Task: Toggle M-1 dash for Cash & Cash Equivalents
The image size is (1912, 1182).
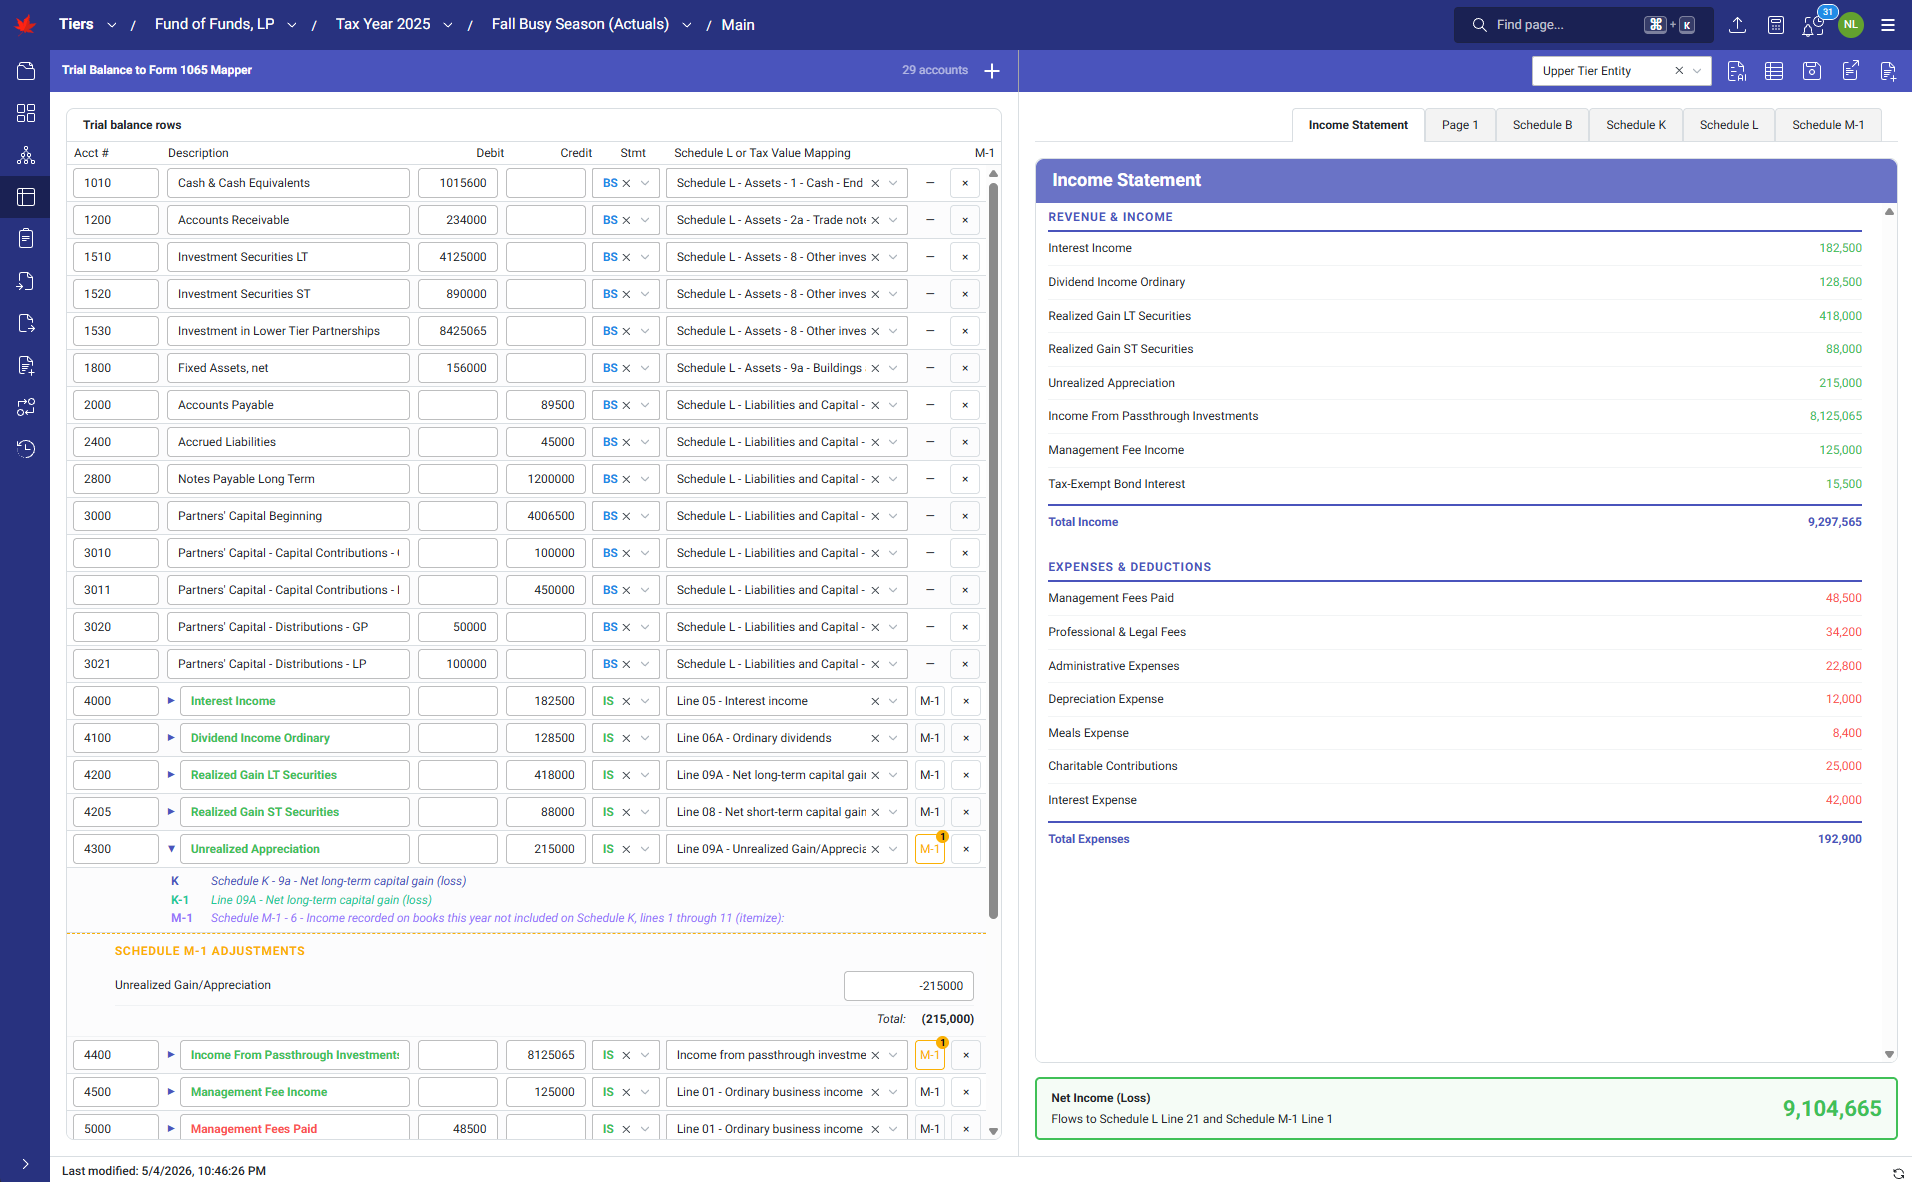Action: click(x=930, y=183)
